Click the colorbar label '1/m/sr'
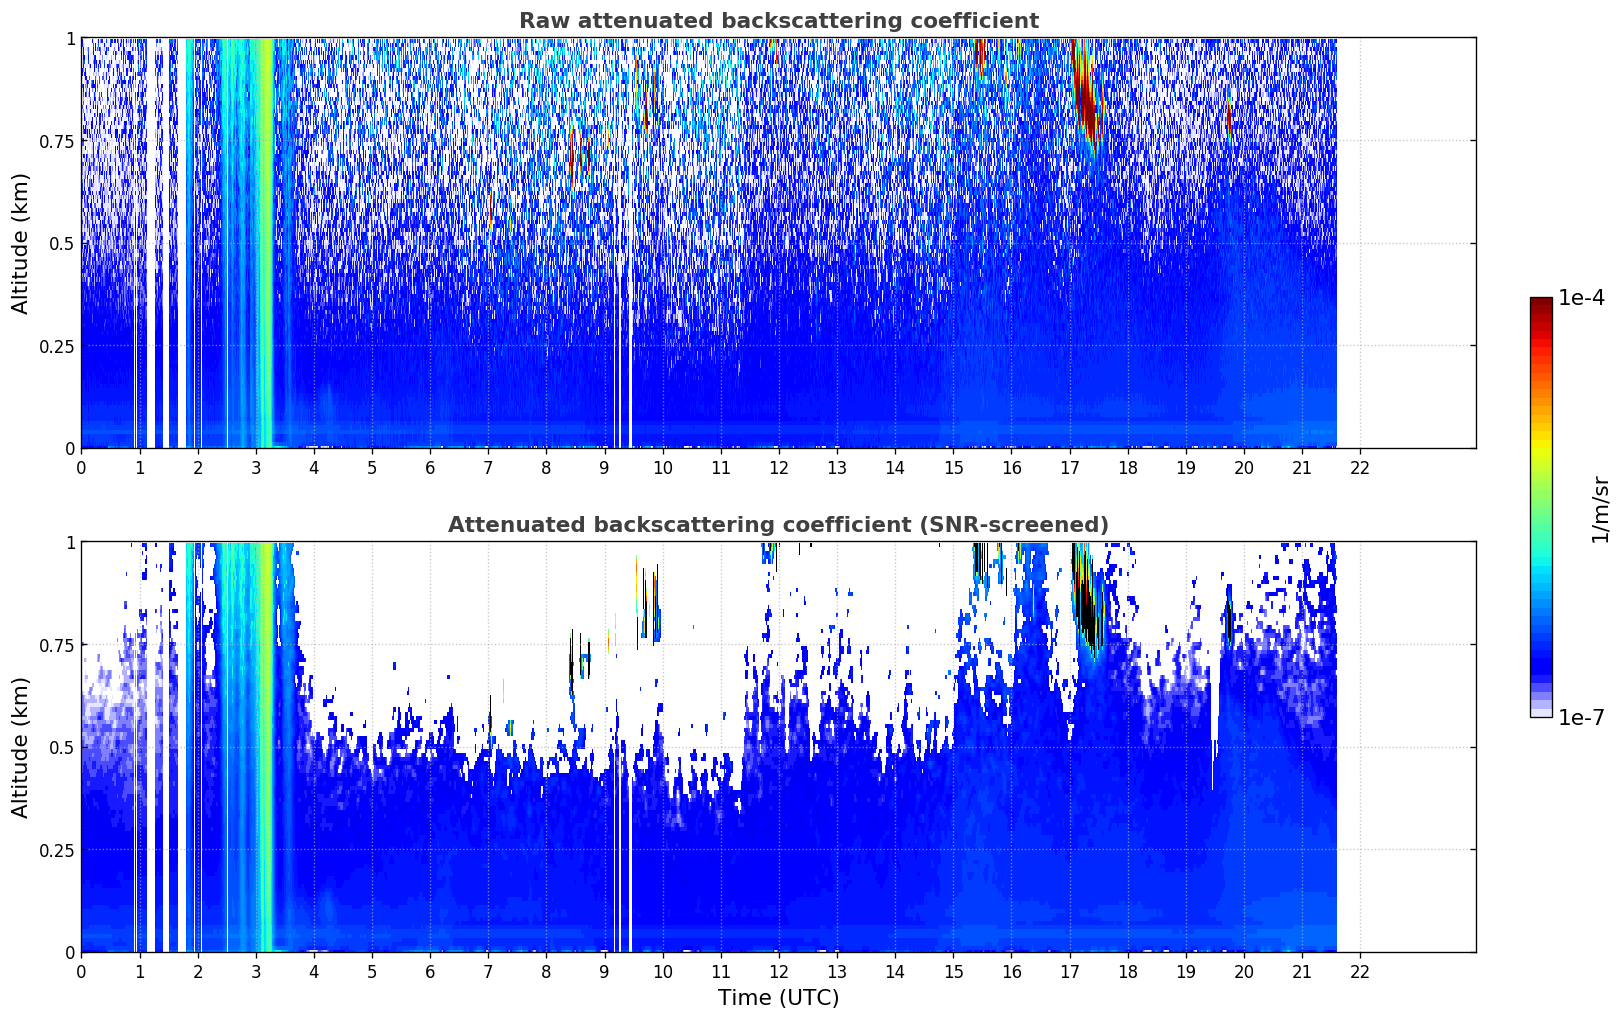The width and height of the screenshot is (1621, 1020). [x=1600, y=509]
